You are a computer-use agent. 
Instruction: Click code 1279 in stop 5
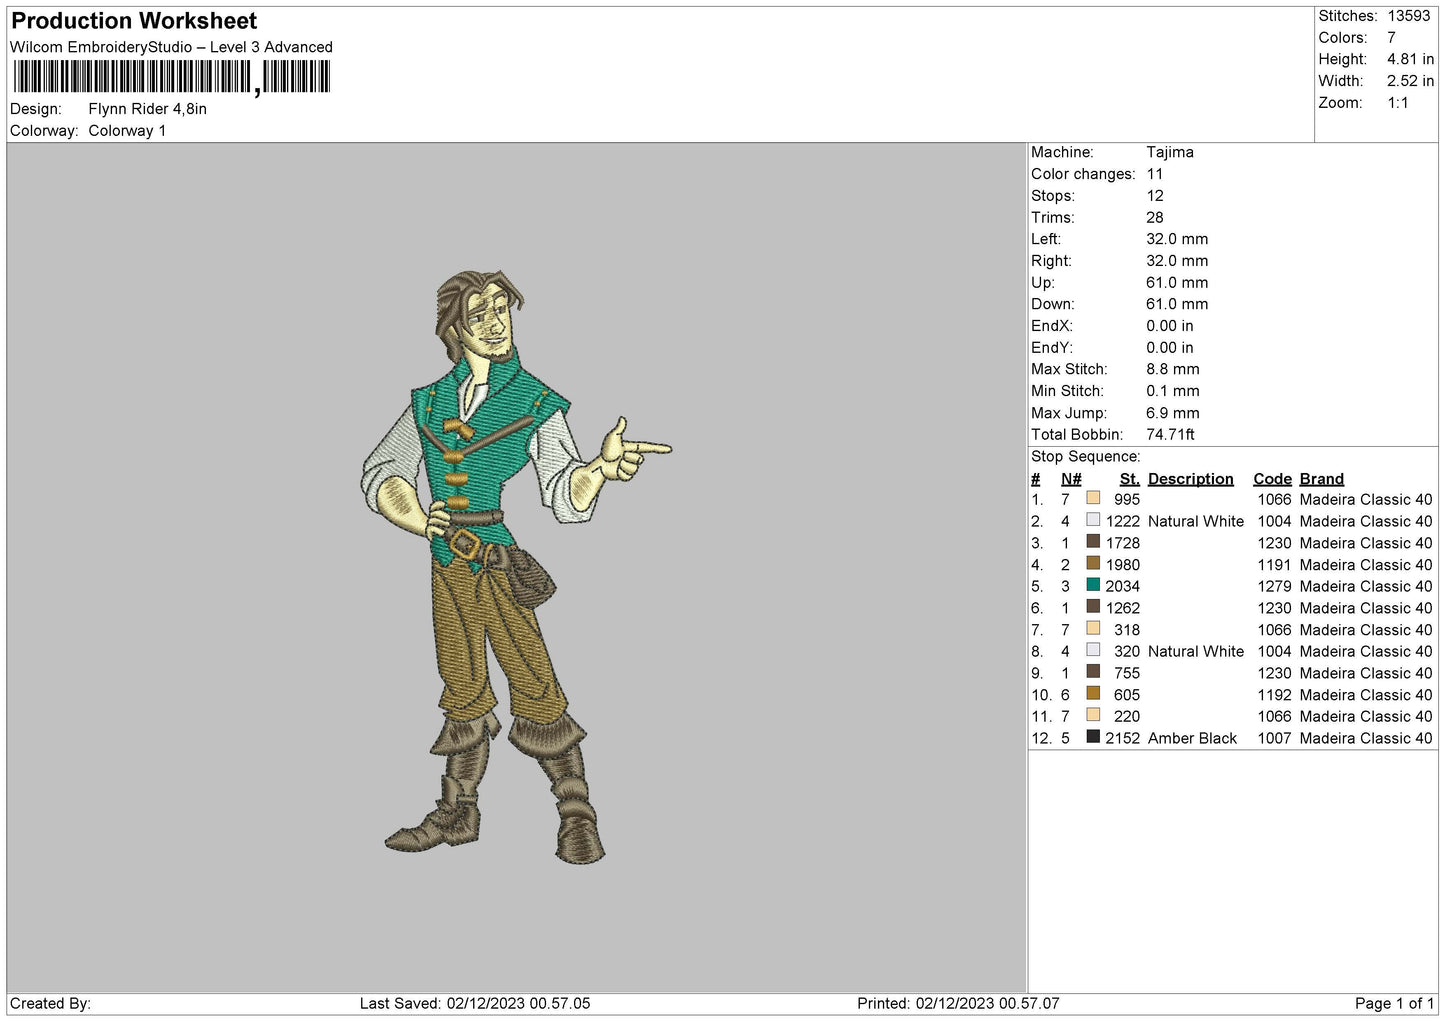1274,586
